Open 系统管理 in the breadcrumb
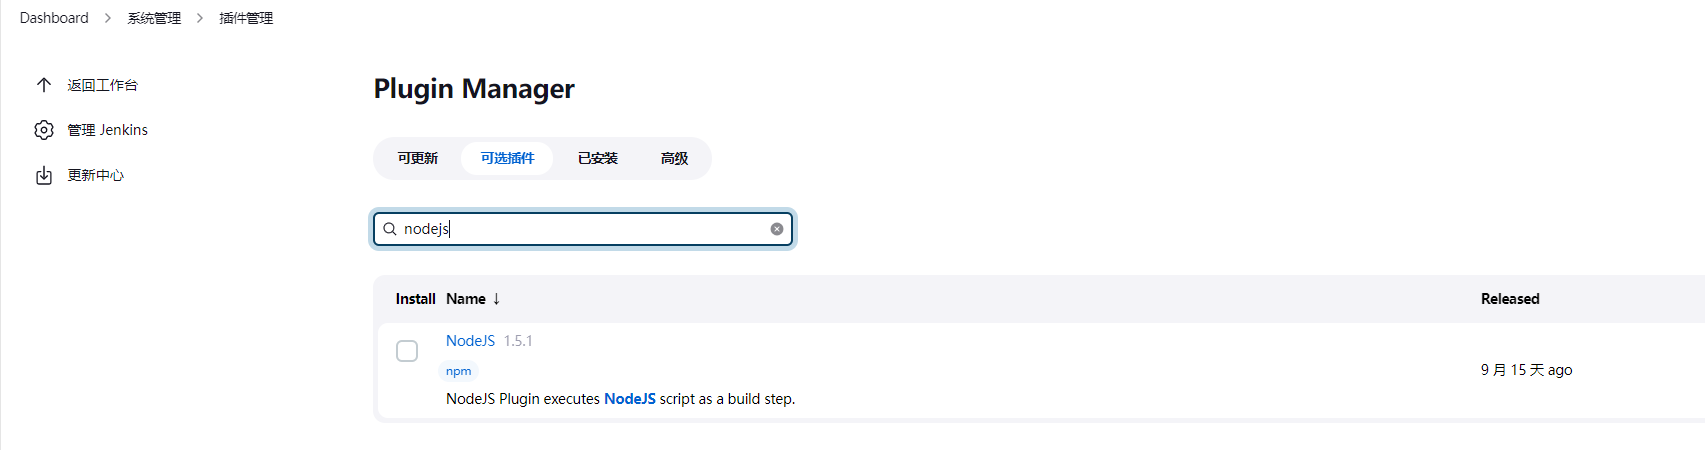This screenshot has height=450, width=1705. pyautogui.click(x=154, y=18)
